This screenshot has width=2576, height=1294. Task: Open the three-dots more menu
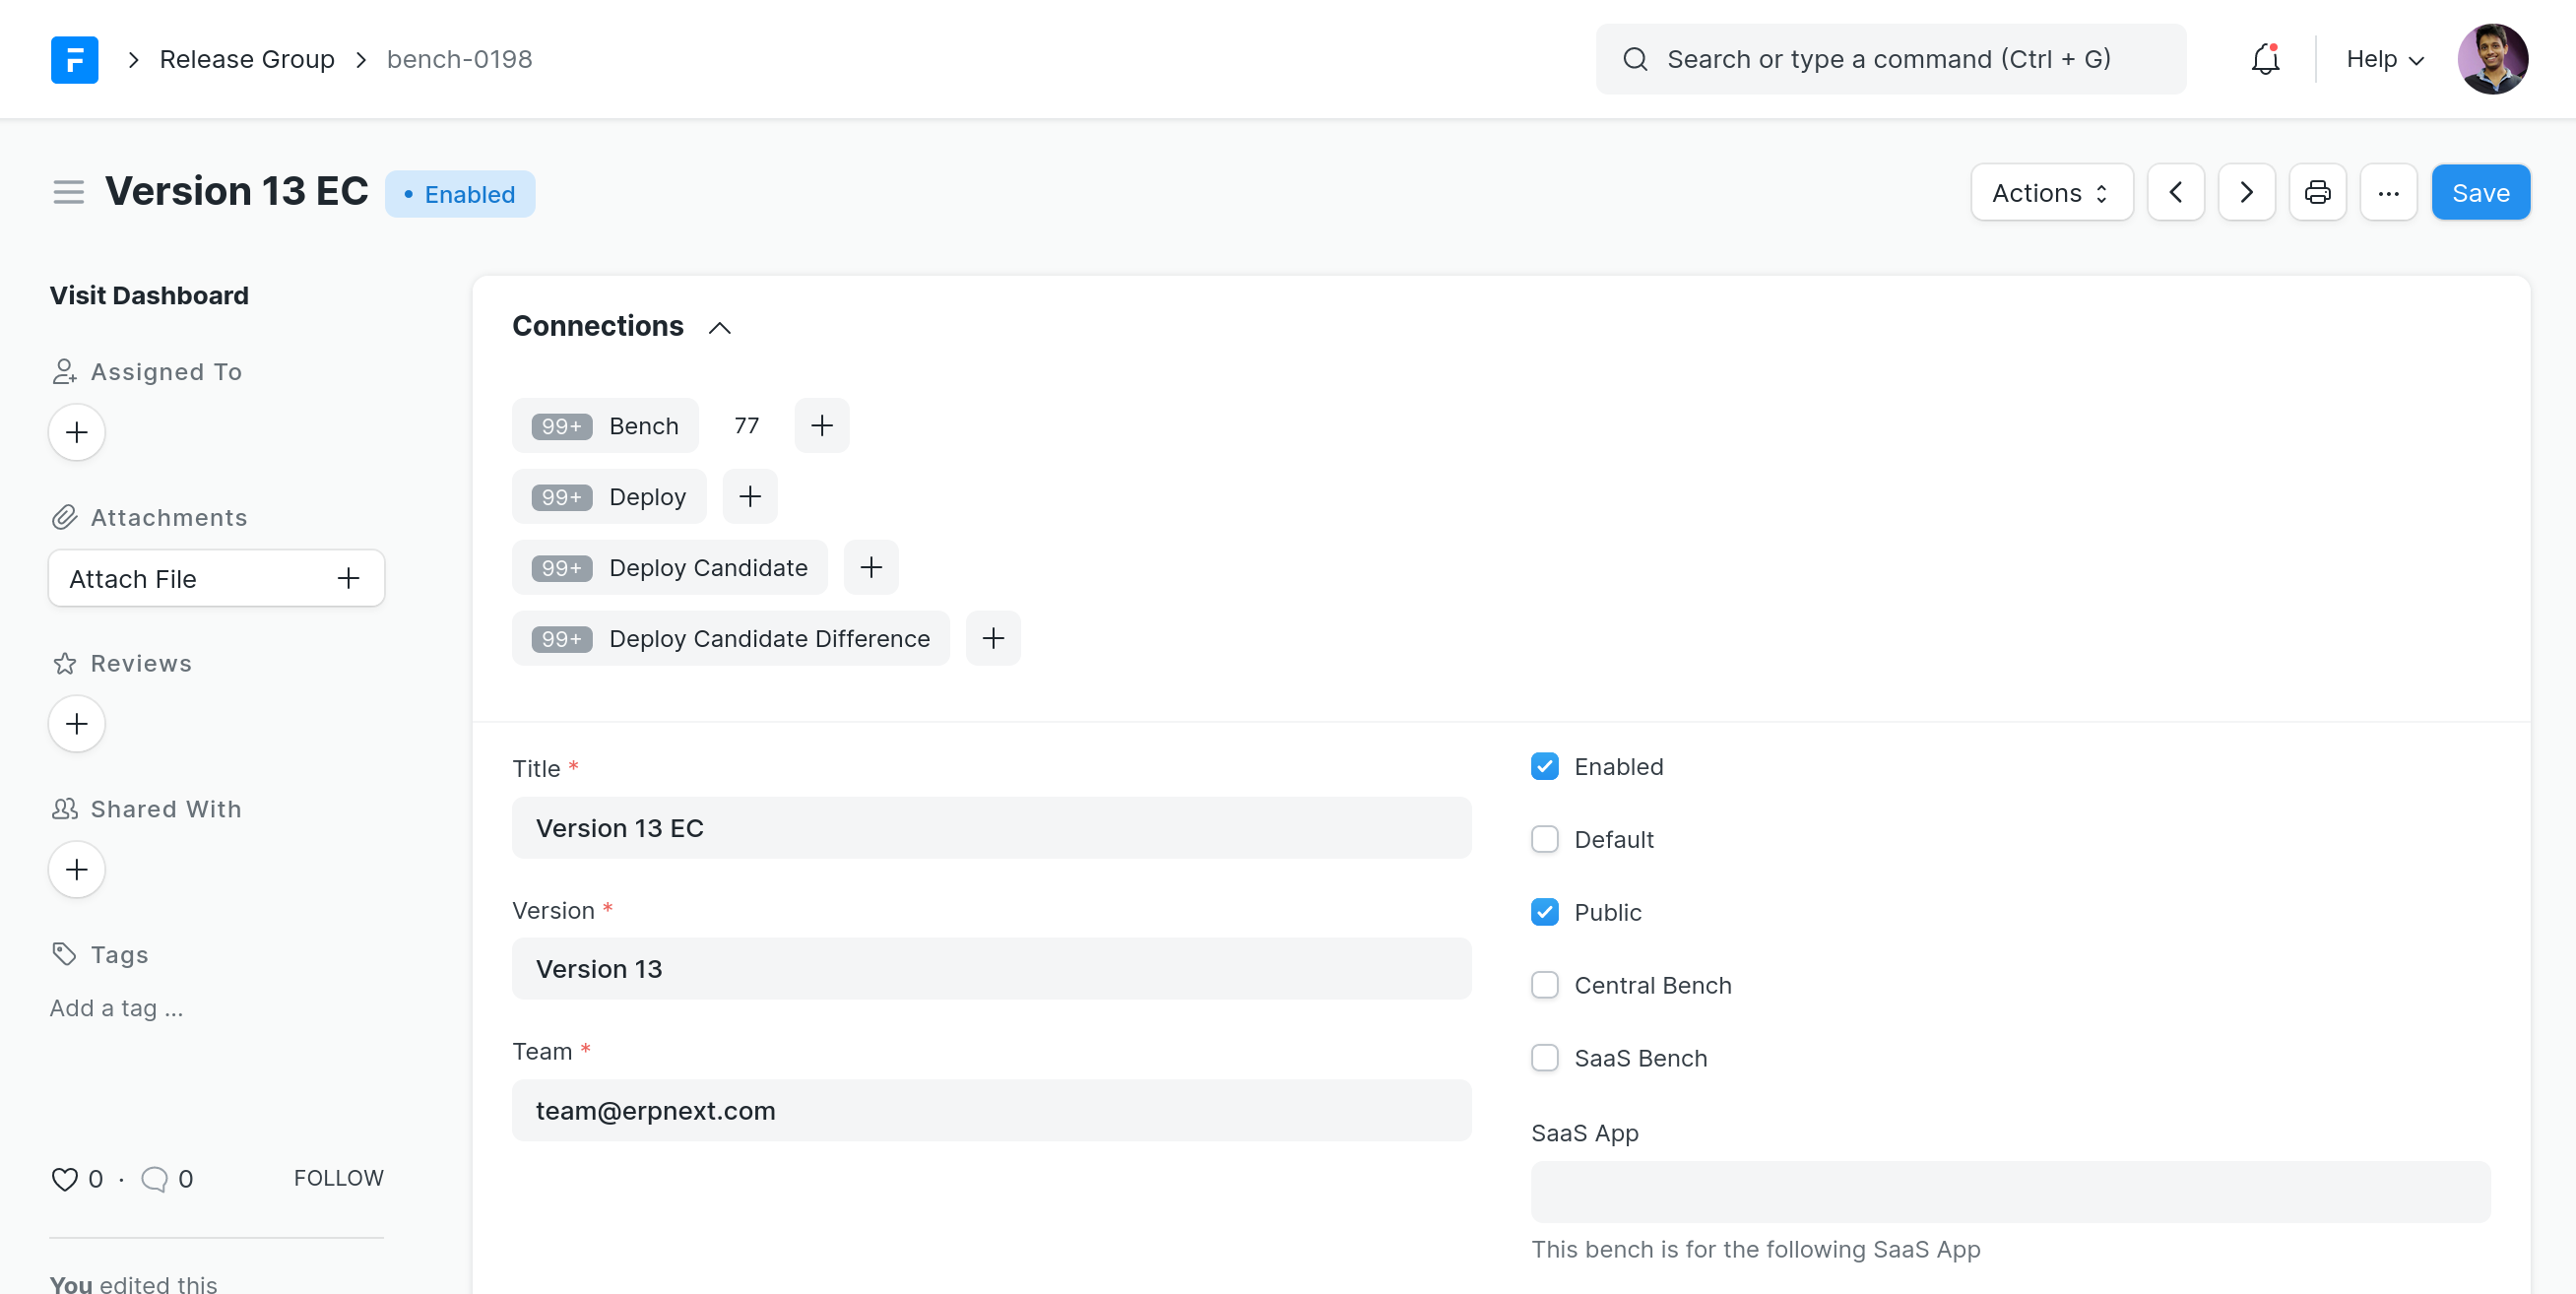2387,192
